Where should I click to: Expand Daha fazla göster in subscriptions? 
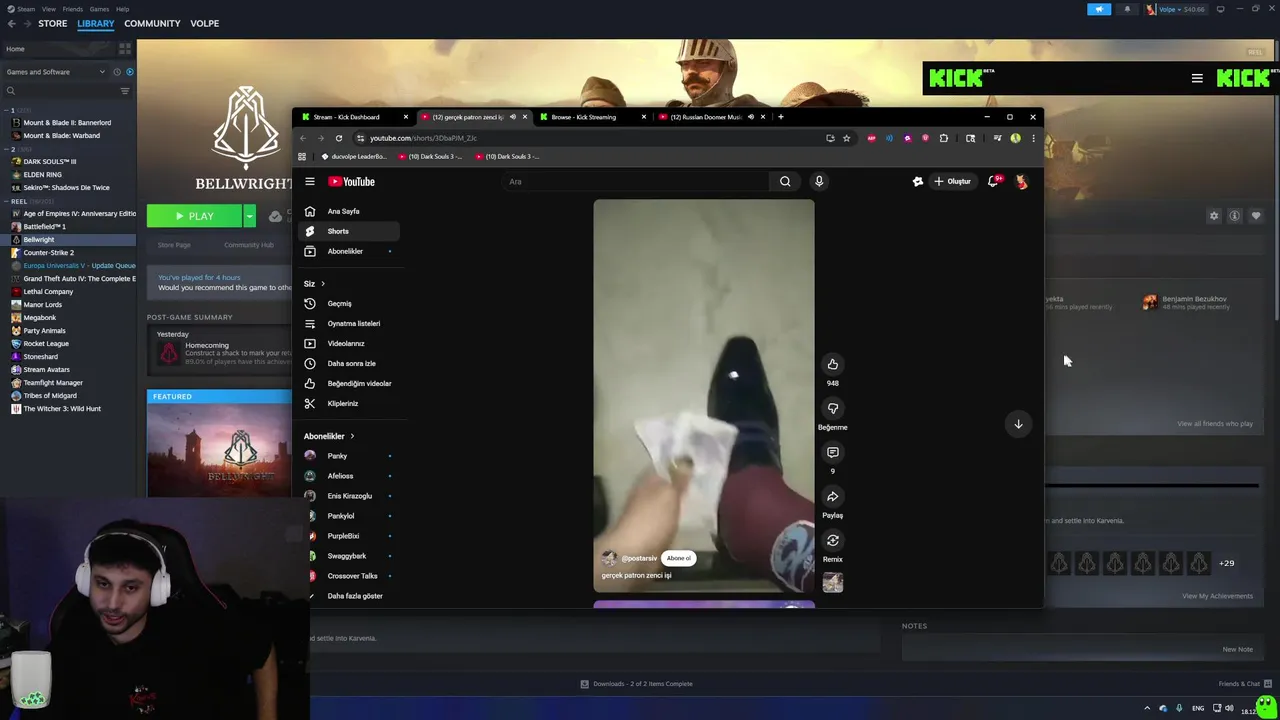click(350, 596)
